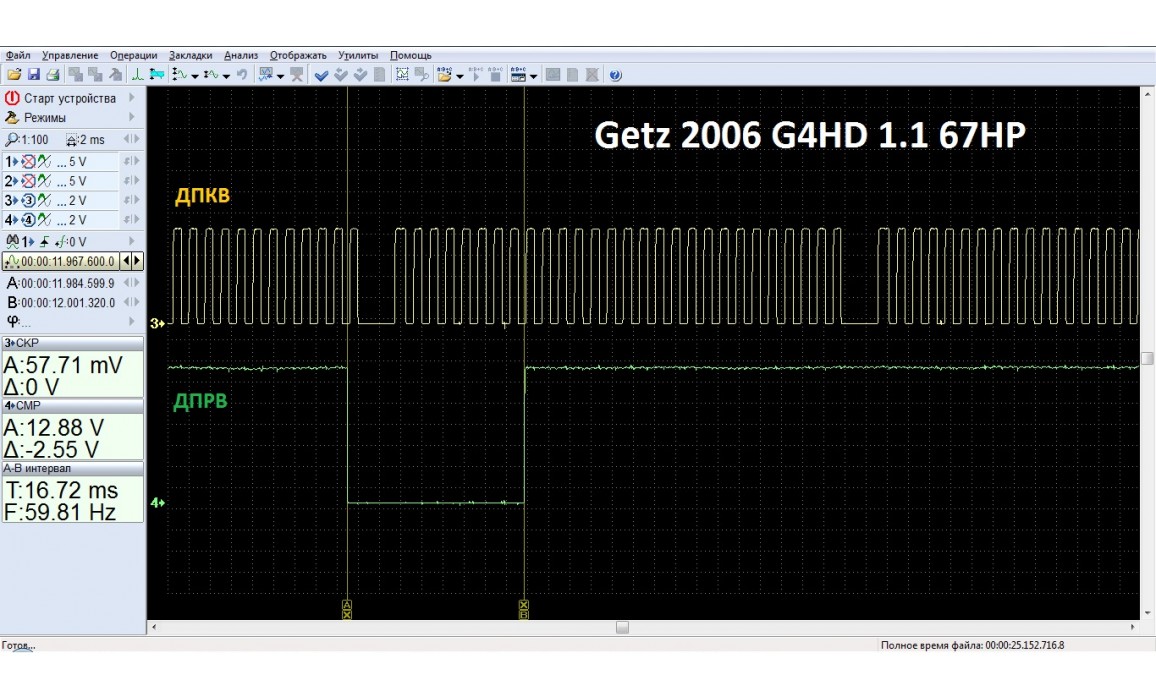Click the blue checkmark toolbar icon
This screenshot has width=1156, height=700.
(x=321, y=75)
